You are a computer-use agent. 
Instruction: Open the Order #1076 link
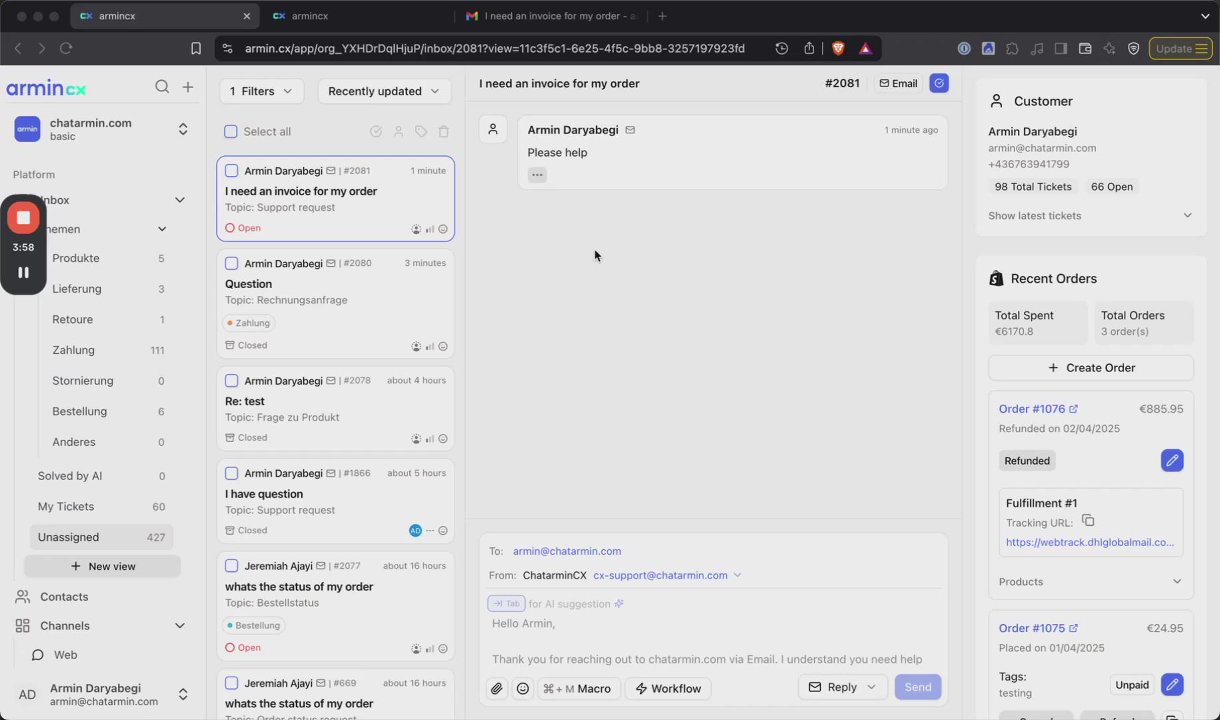pos(1038,409)
